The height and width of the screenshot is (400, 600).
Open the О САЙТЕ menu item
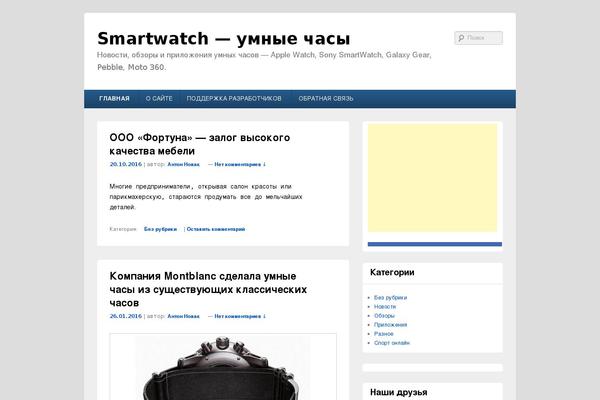click(x=159, y=99)
